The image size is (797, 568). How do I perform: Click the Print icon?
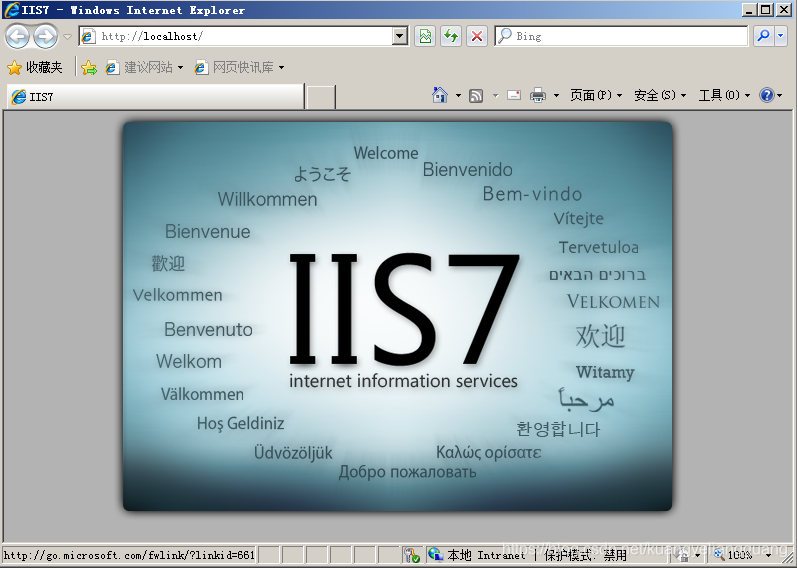tap(538, 95)
